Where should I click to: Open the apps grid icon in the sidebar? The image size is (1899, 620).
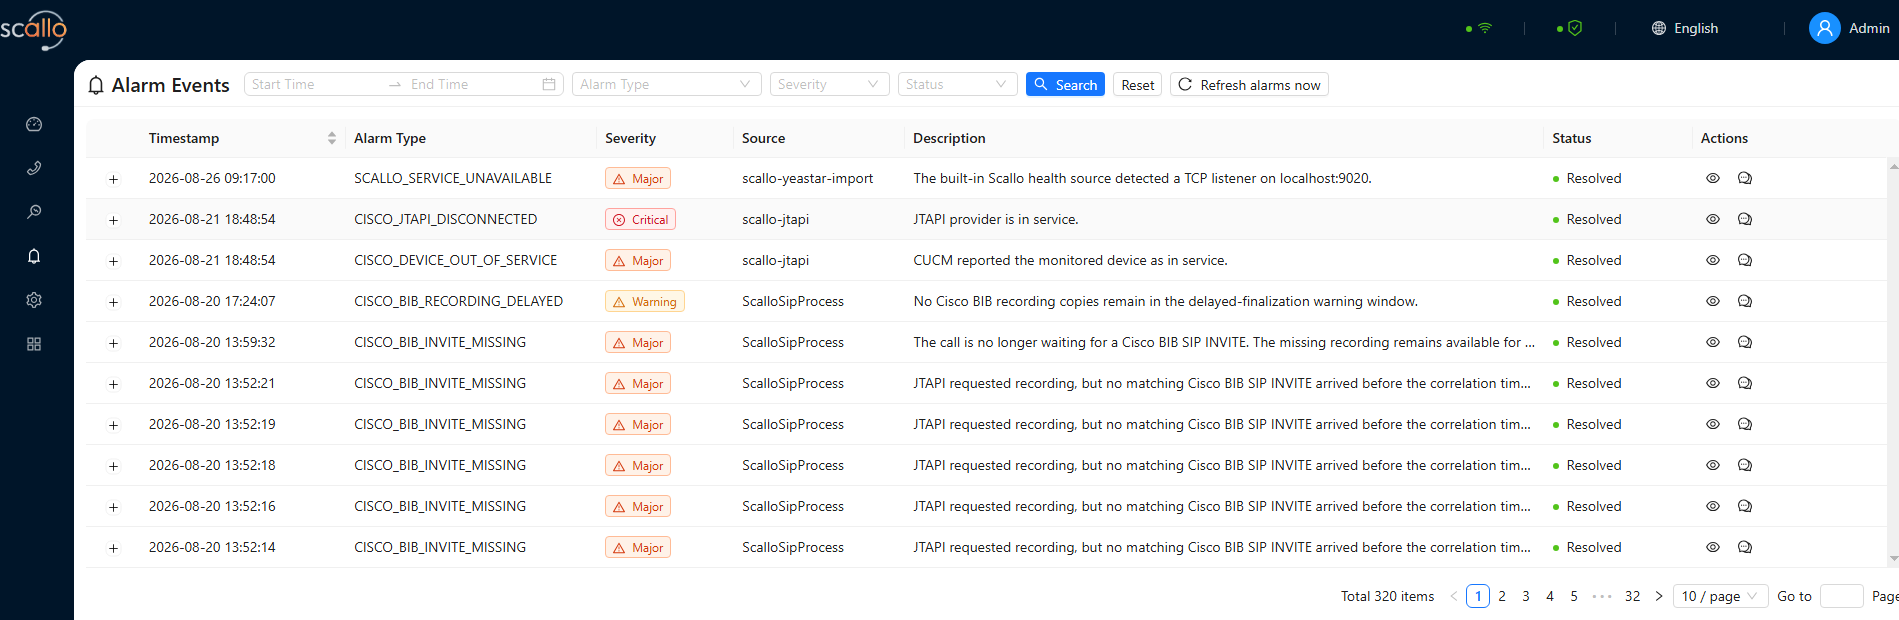tap(34, 344)
